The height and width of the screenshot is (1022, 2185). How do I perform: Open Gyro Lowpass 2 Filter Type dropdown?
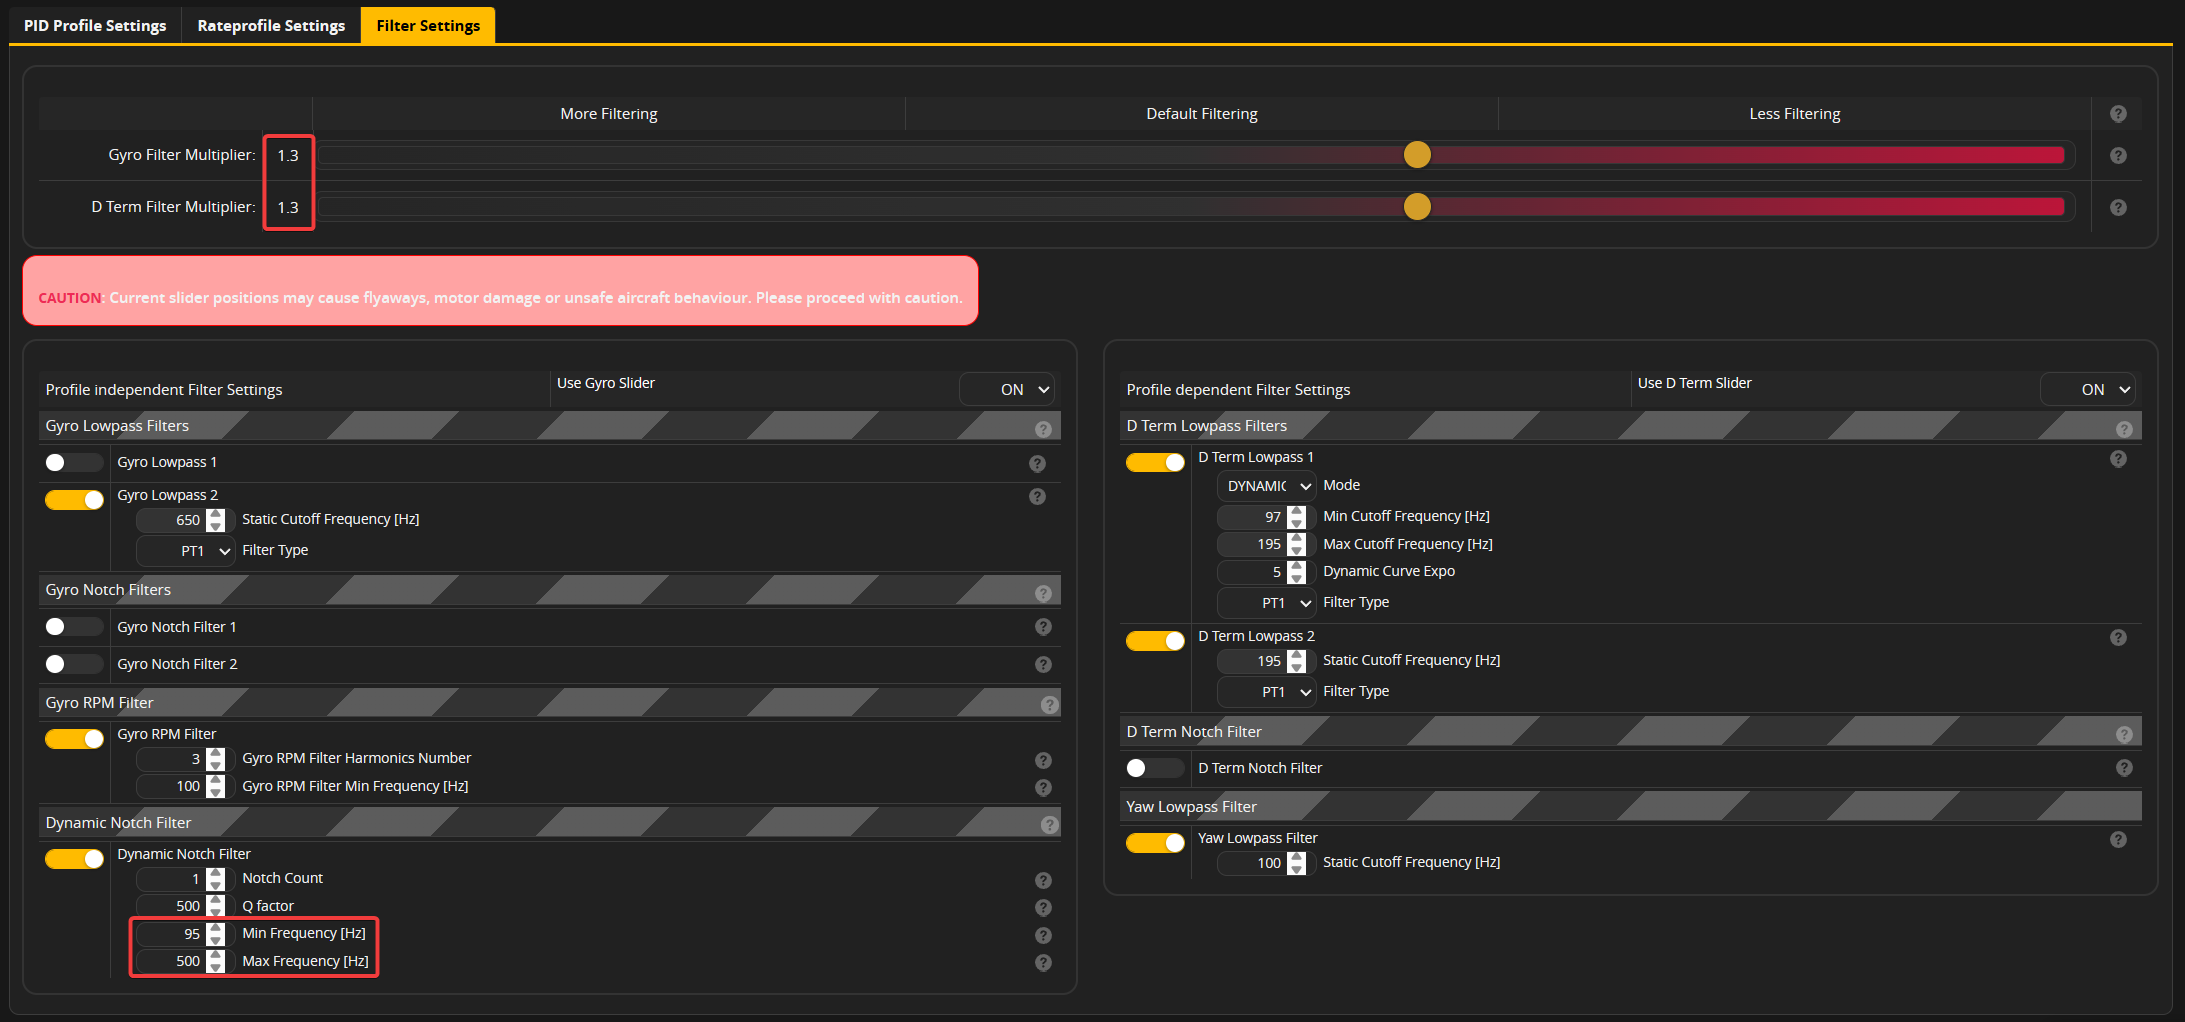click(x=186, y=551)
